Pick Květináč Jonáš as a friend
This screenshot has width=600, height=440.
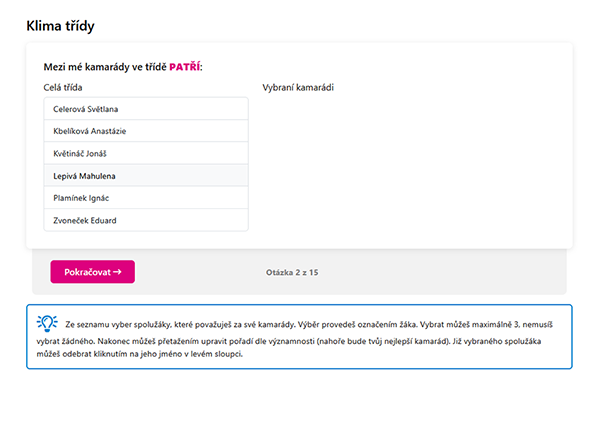coord(146,153)
